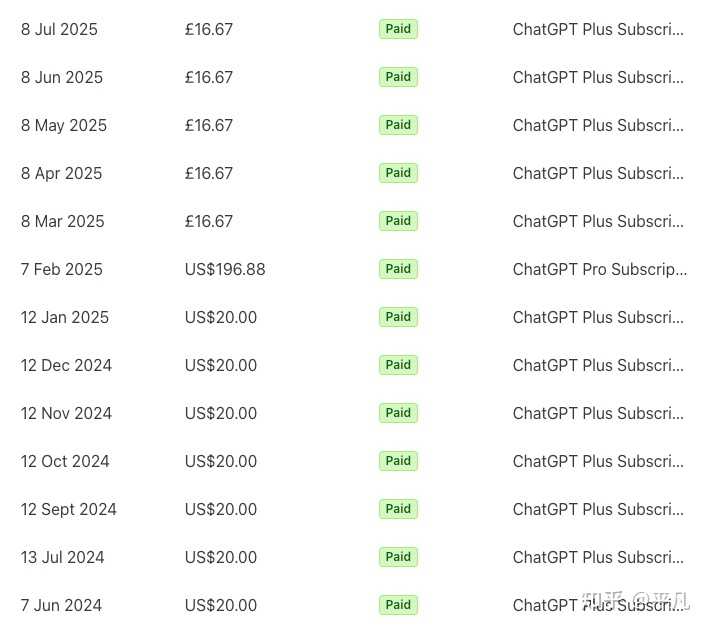Open ChatGPT Plus description for 8 Mar 2025
708x629 pixels.
coord(598,221)
